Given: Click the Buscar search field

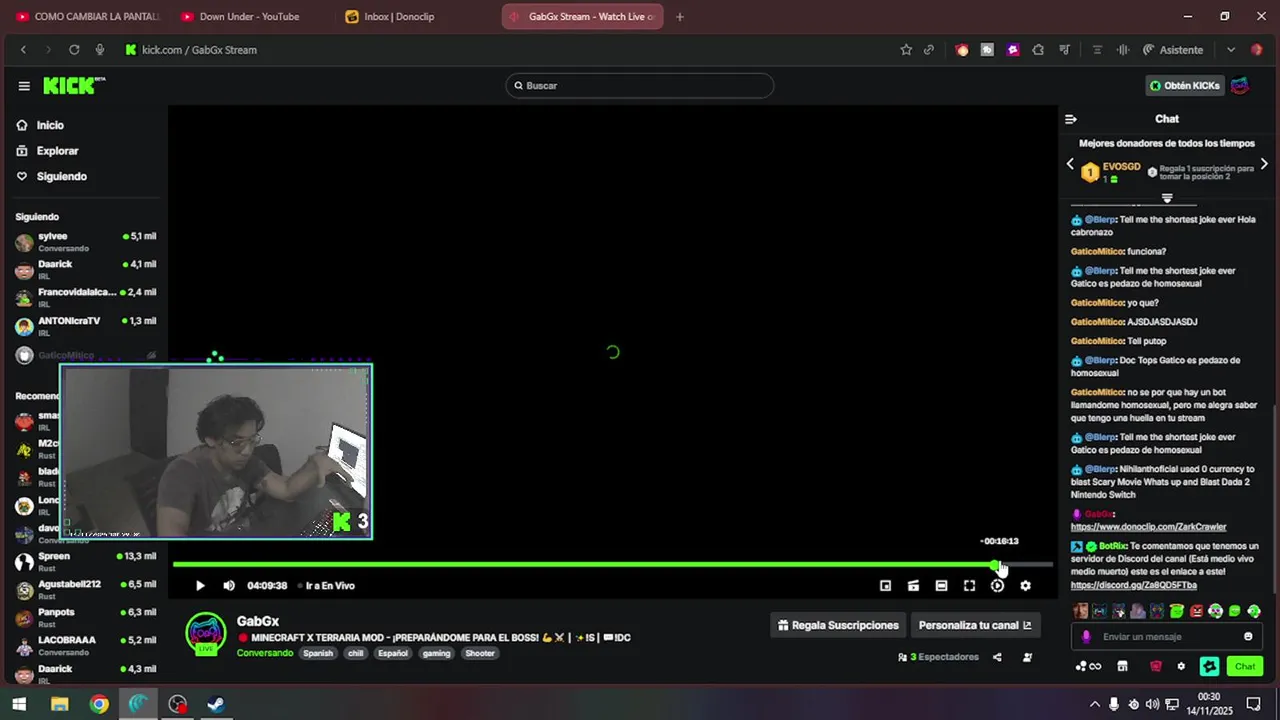Looking at the screenshot, I should [x=640, y=86].
